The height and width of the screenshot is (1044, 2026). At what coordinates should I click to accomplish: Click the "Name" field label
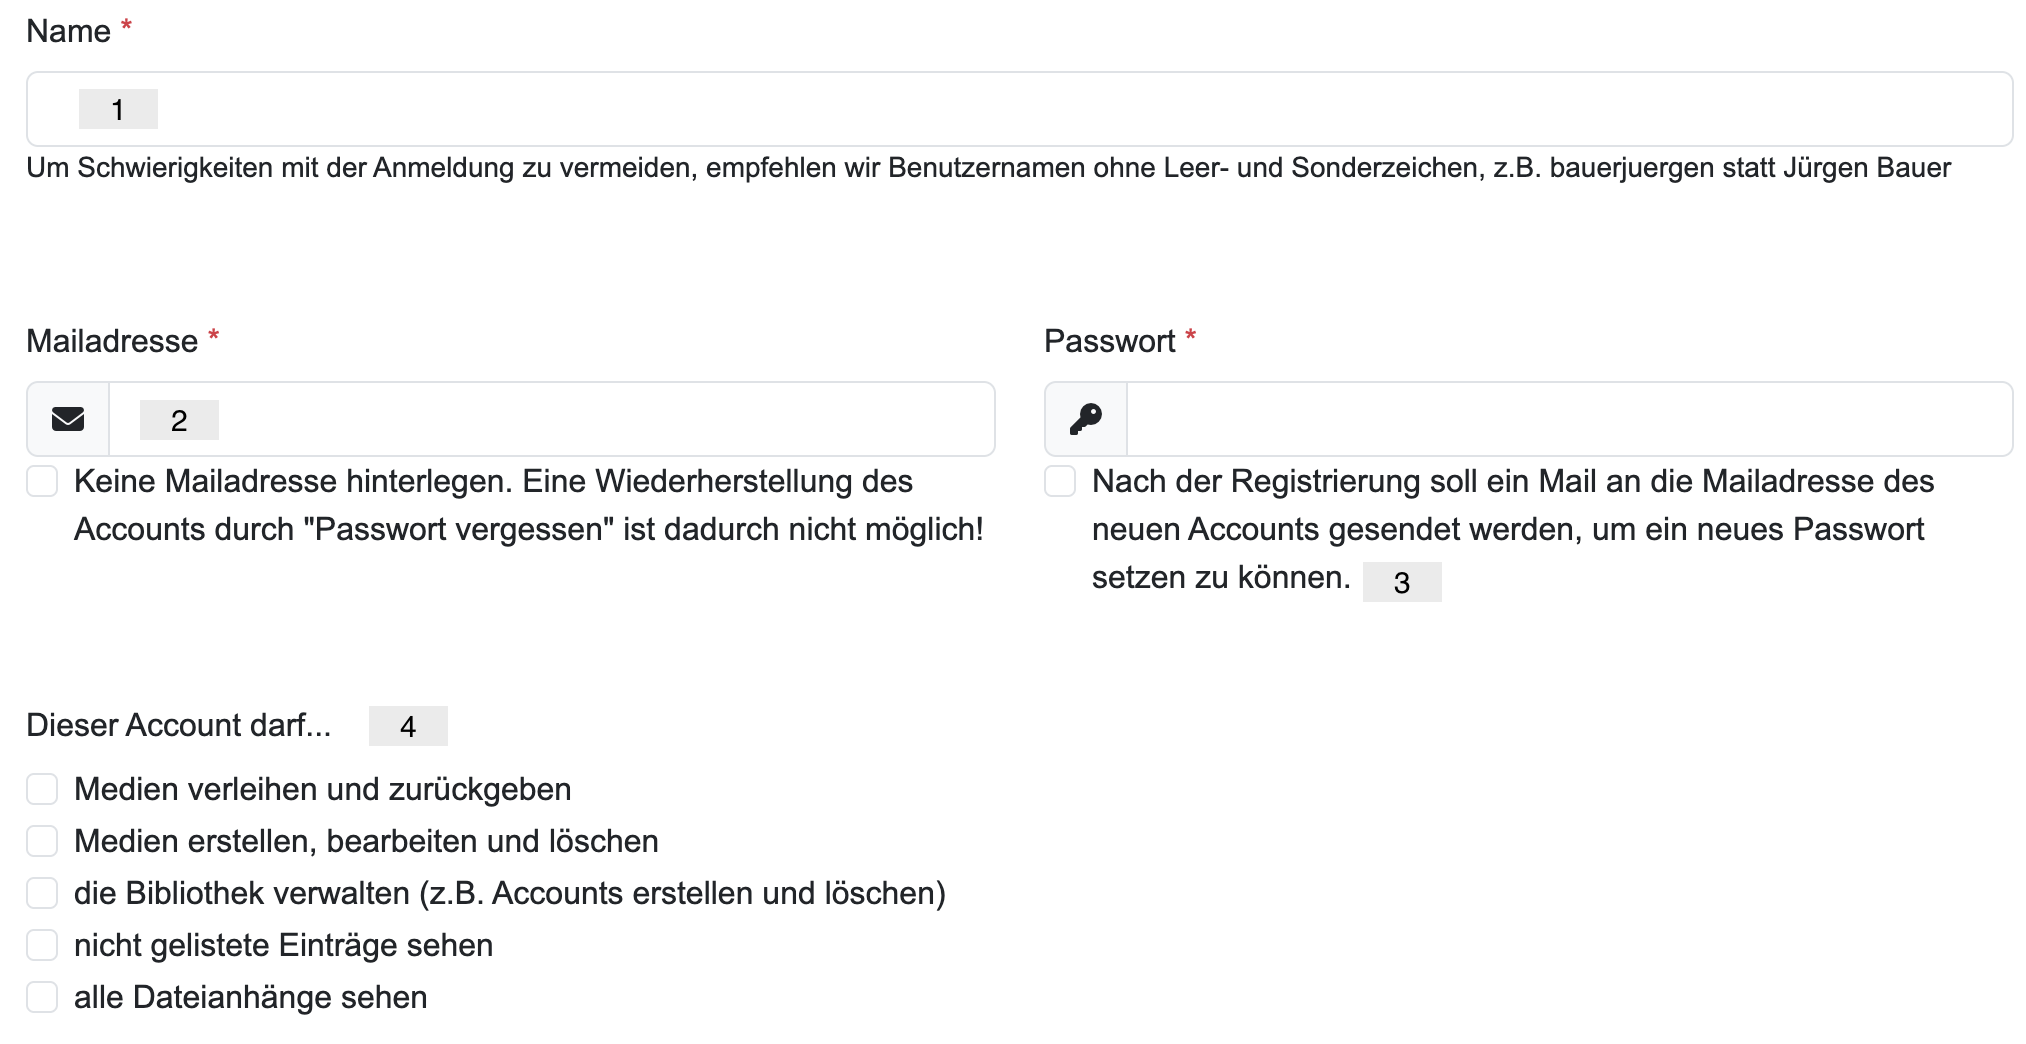[x=68, y=32]
